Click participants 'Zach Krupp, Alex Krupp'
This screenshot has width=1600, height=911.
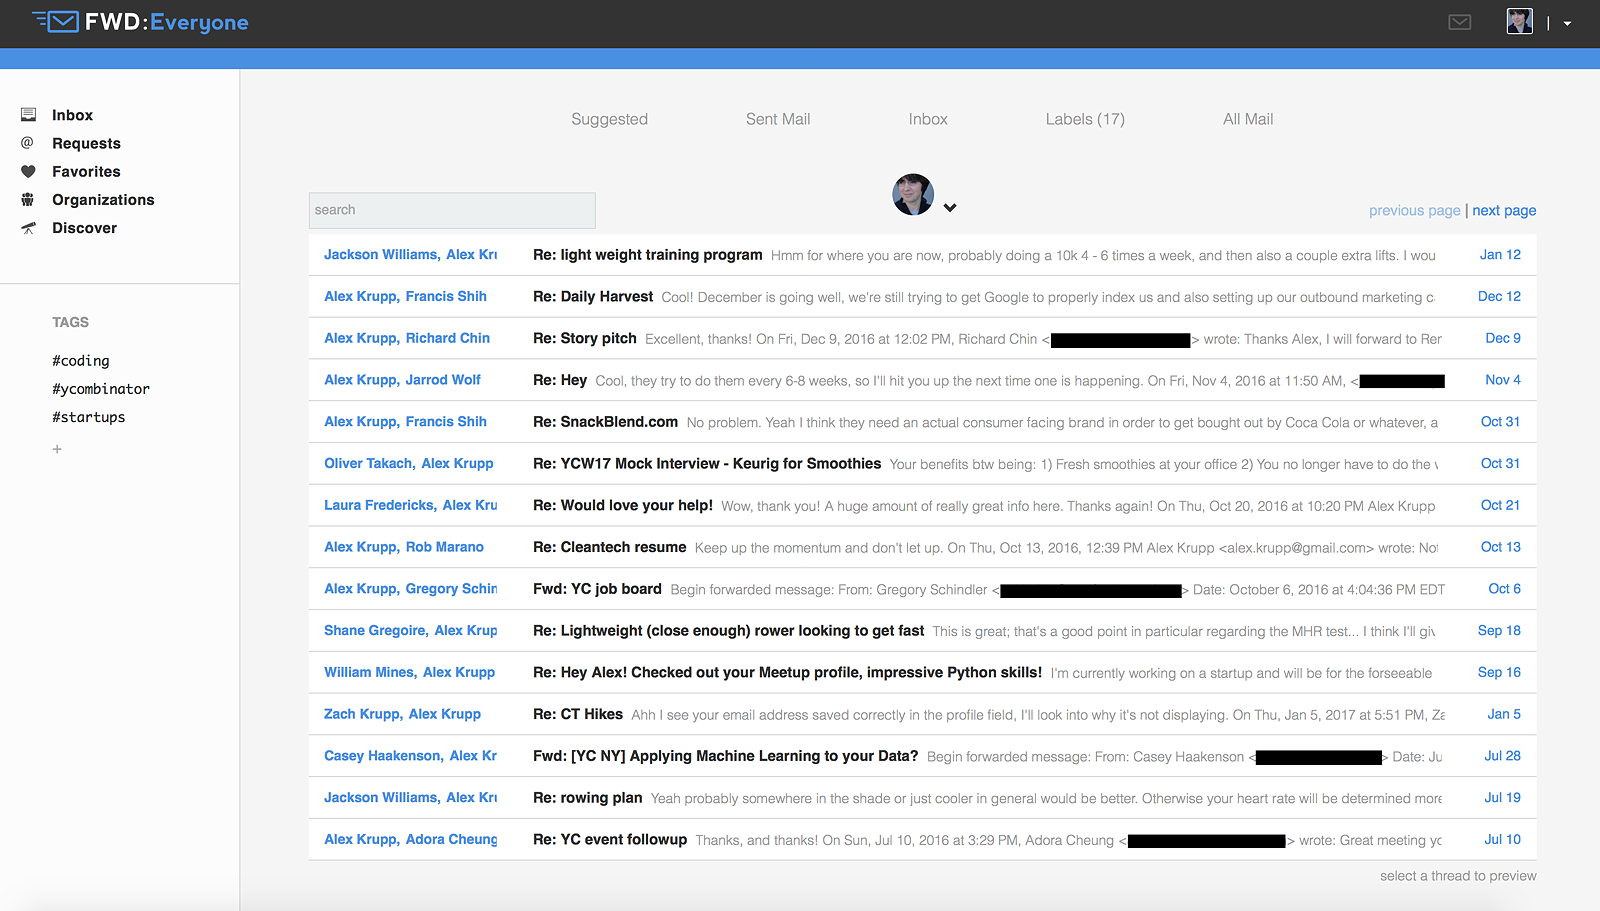[x=402, y=714]
